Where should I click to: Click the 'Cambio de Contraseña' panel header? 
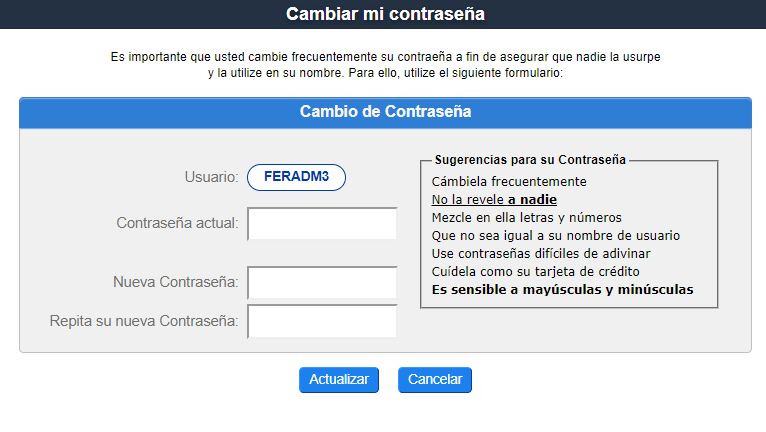[385, 112]
